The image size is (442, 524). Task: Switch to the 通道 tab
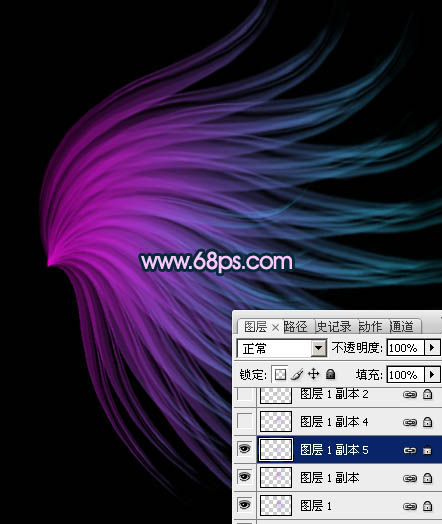pos(402,326)
